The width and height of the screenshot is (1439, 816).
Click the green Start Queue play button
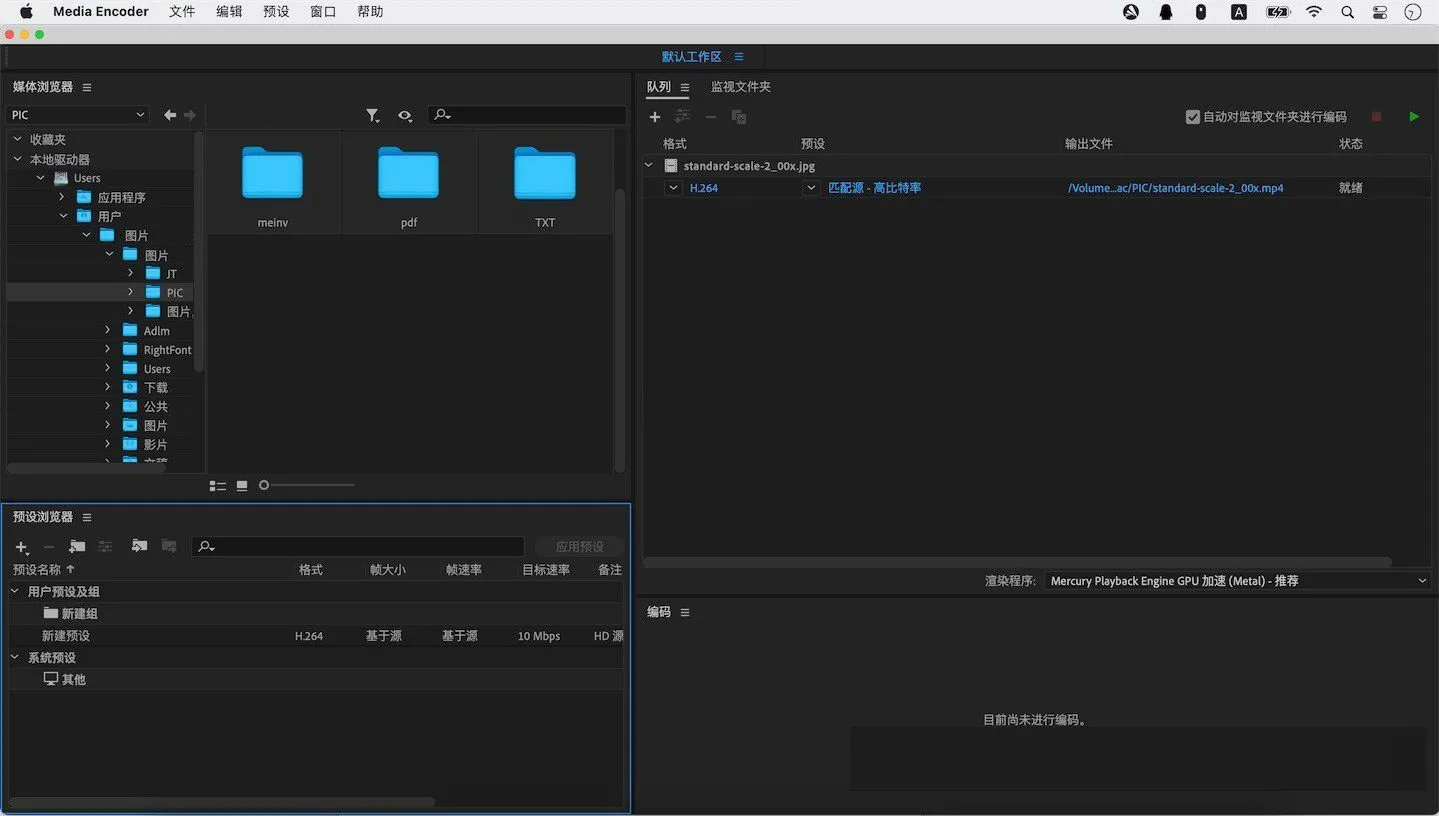(1413, 117)
